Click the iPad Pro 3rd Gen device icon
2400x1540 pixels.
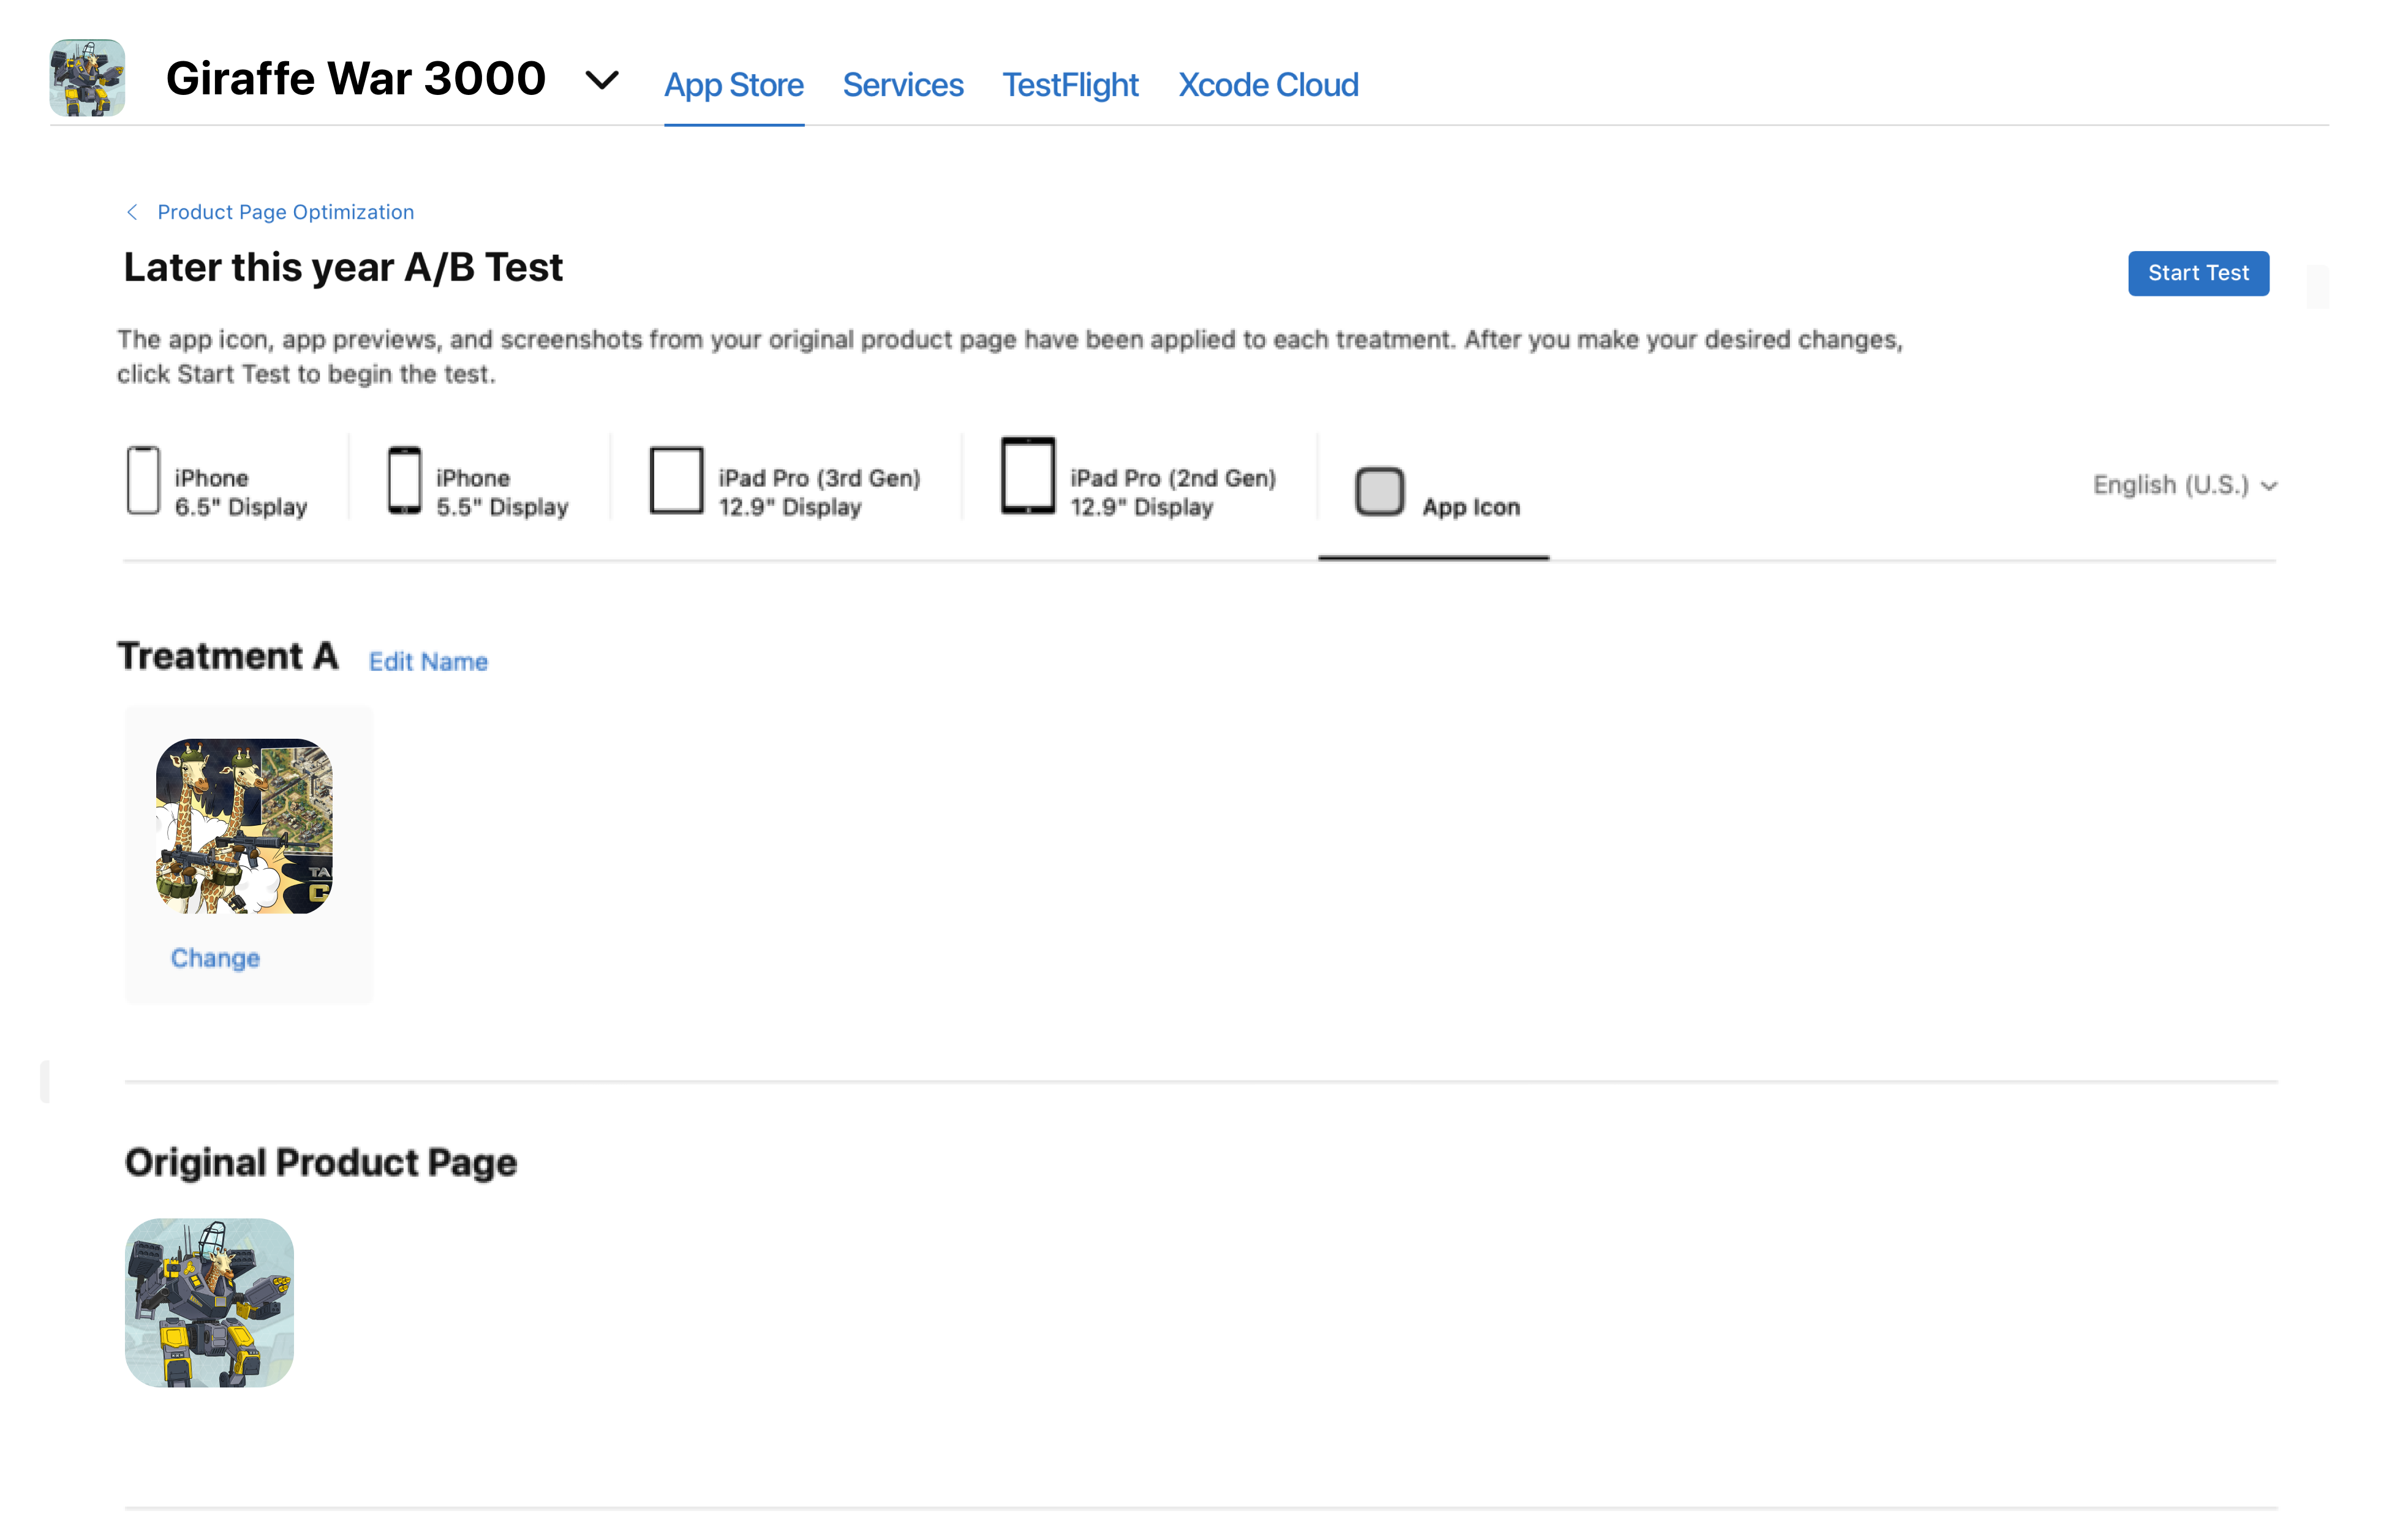(677, 481)
